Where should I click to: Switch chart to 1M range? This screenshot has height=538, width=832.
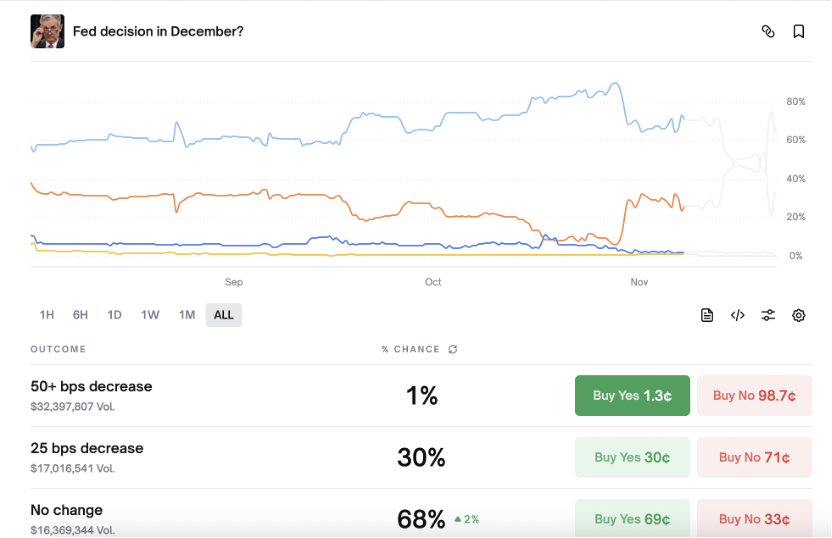[x=187, y=315]
